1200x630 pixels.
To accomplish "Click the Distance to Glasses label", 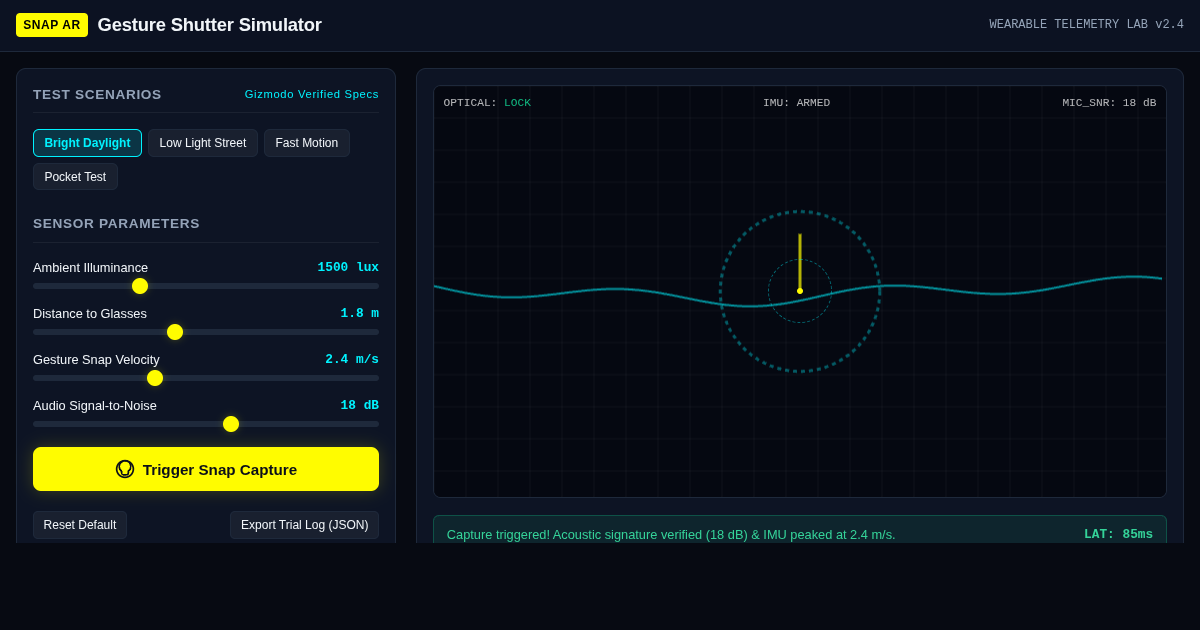I will coord(90,313).
